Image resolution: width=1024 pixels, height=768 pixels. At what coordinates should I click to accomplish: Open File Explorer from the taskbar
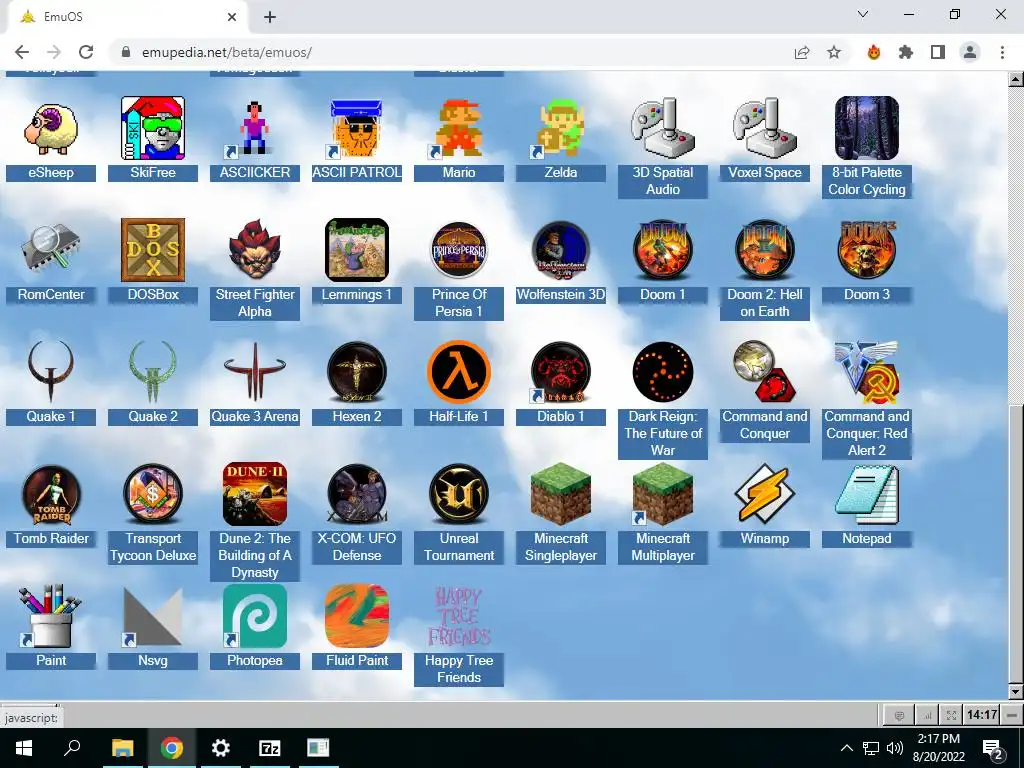(122, 748)
